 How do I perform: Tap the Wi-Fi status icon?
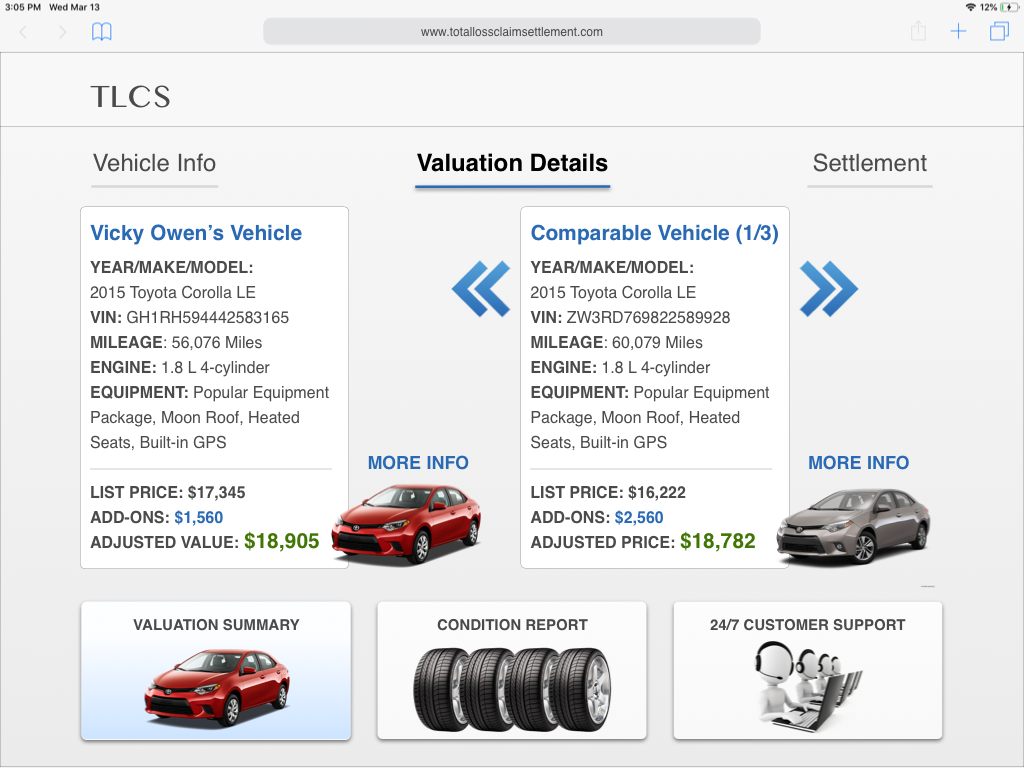(970, 7)
